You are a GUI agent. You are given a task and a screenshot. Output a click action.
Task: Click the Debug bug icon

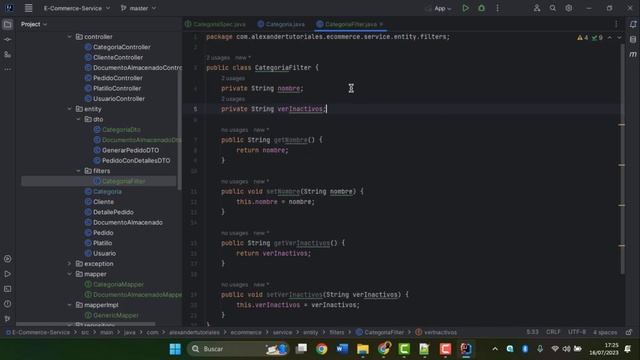point(482,8)
